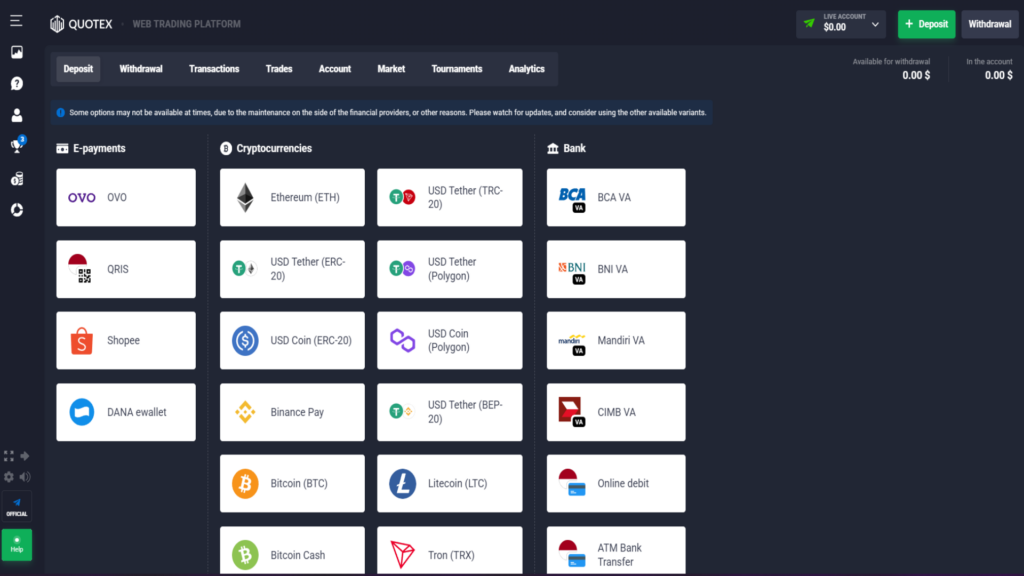
Task: Click the info icon in notice banner
Action: [61, 112]
